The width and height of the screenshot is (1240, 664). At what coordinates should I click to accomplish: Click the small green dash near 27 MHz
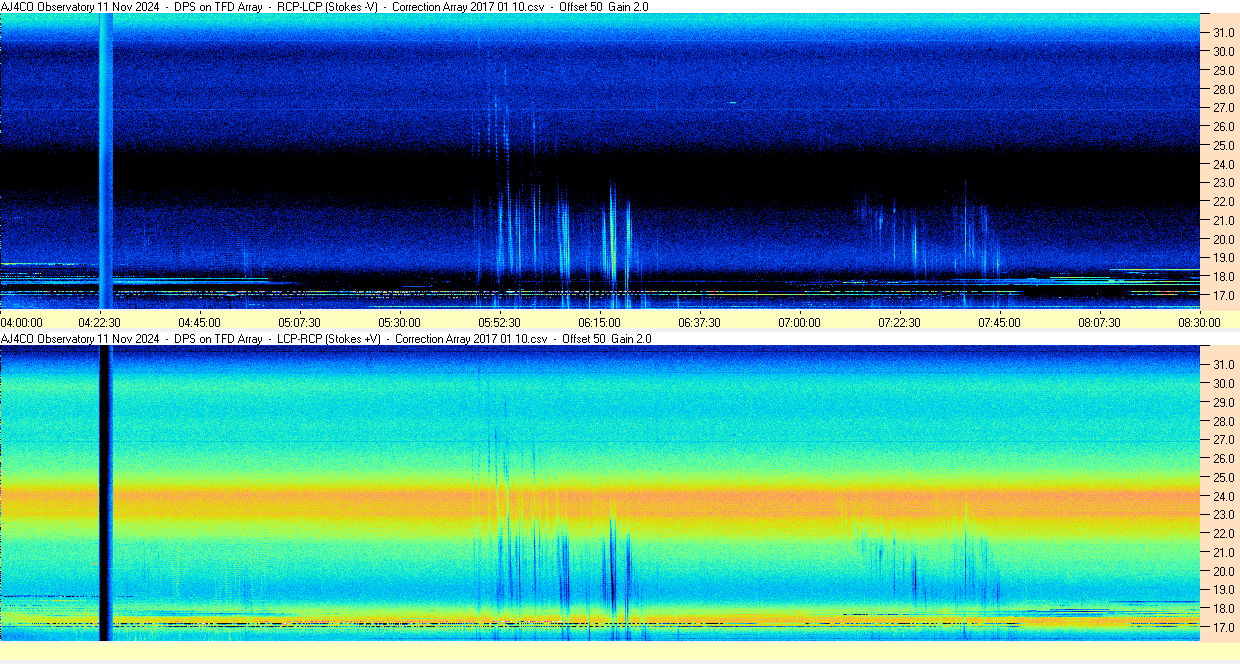pos(733,102)
